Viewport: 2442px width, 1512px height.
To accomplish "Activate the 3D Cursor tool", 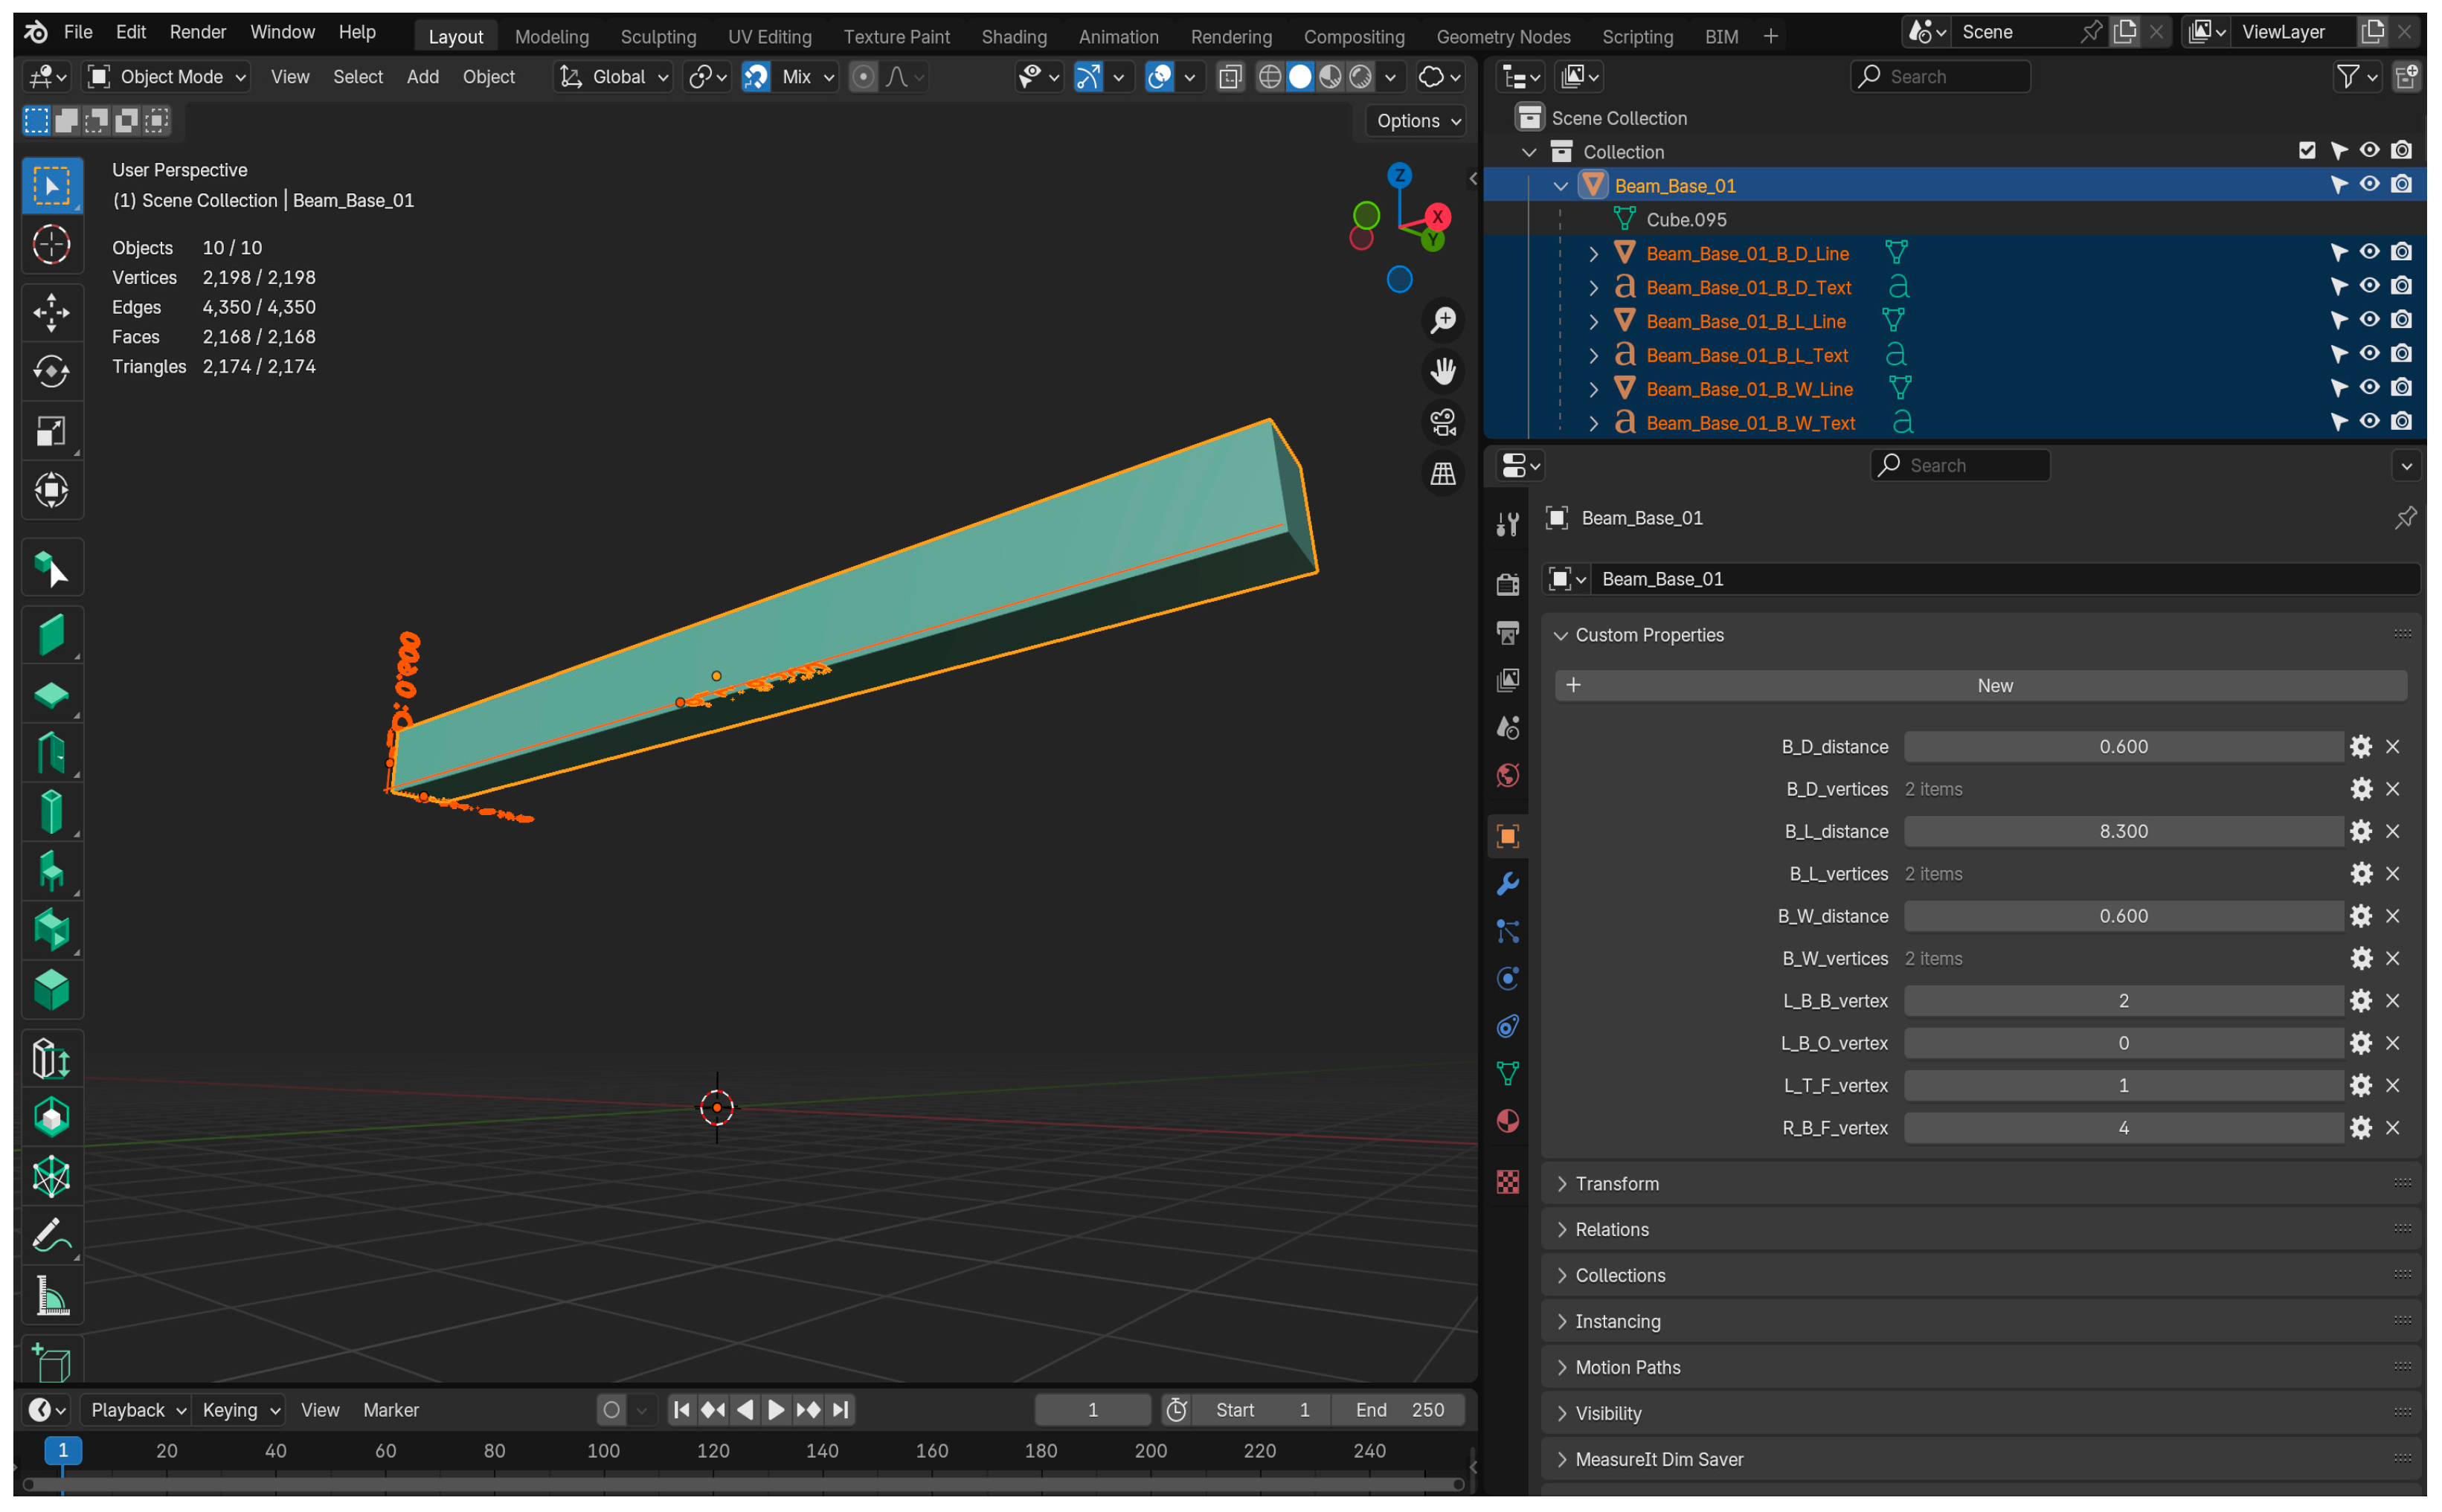I will point(51,244).
